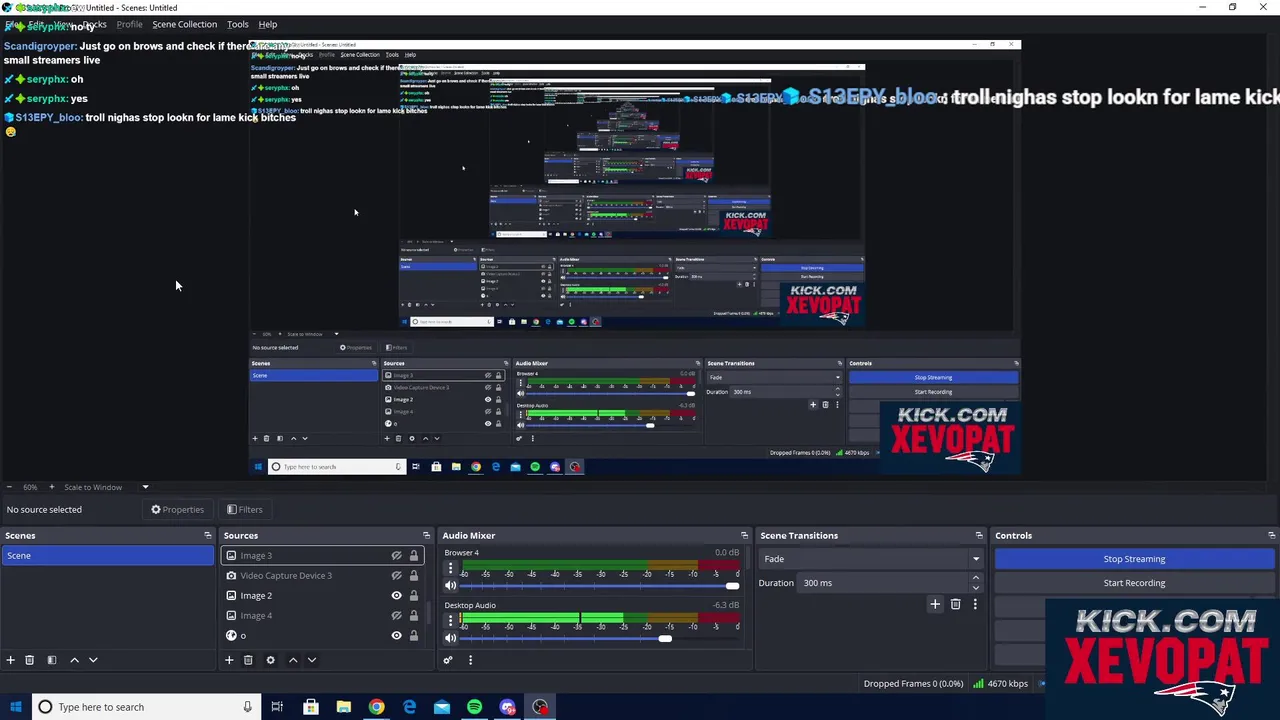Image resolution: width=1280 pixels, height=720 pixels.
Task: Click Start Recording button
Action: (1134, 583)
